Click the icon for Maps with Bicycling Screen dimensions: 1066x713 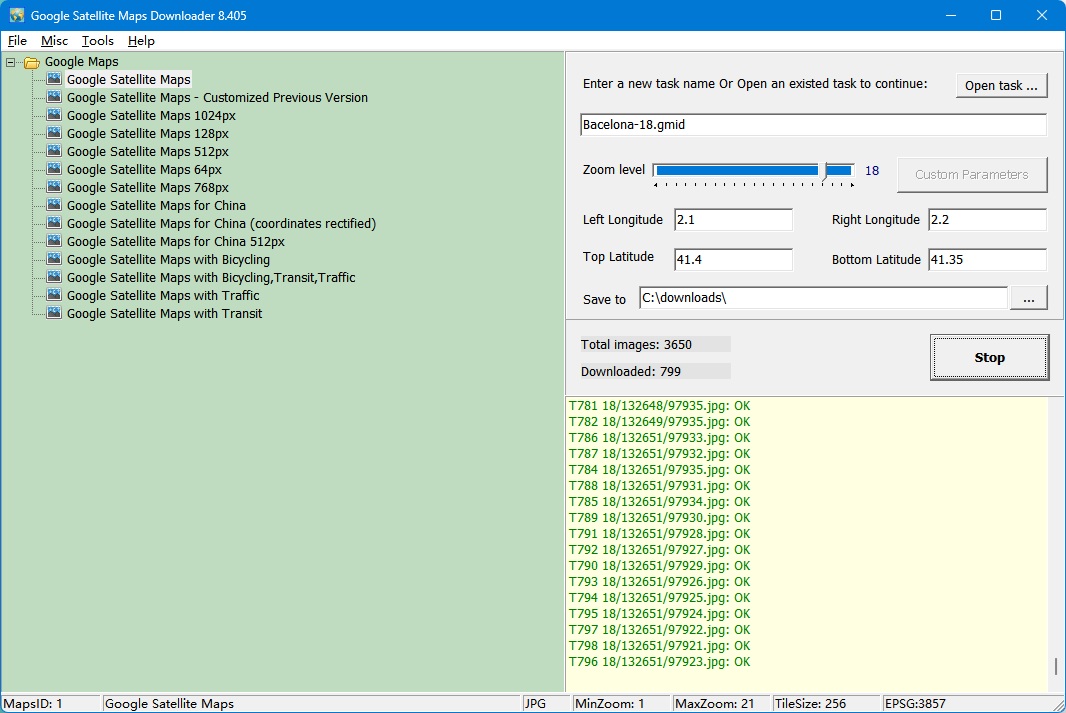click(x=54, y=259)
